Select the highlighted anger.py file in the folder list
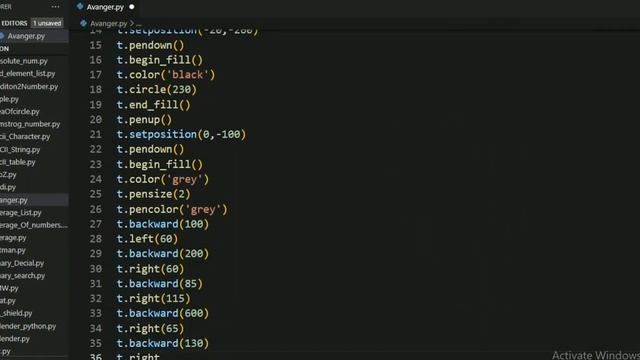 point(14,200)
